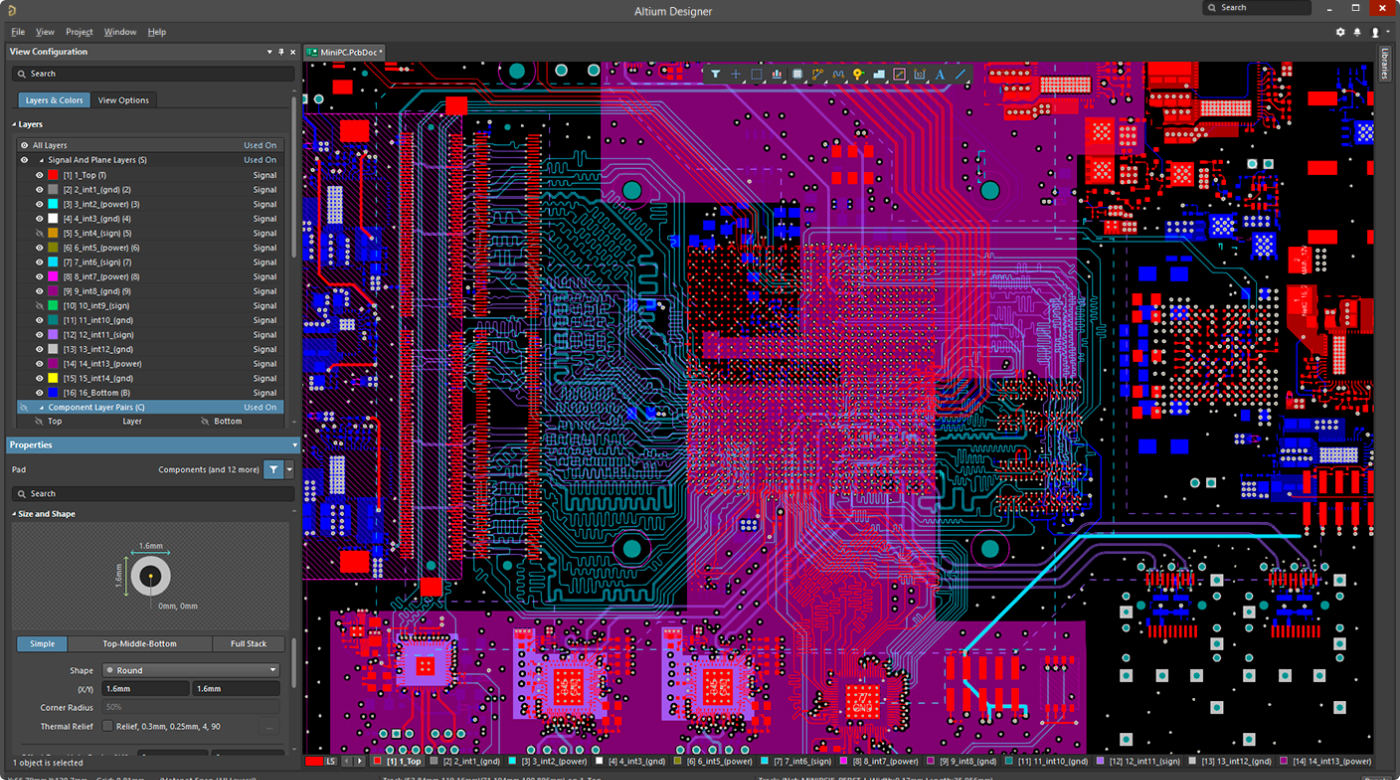Show the hidden 10_int9_(sign) layer
This screenshot has width=1400, height=780.
40,306
